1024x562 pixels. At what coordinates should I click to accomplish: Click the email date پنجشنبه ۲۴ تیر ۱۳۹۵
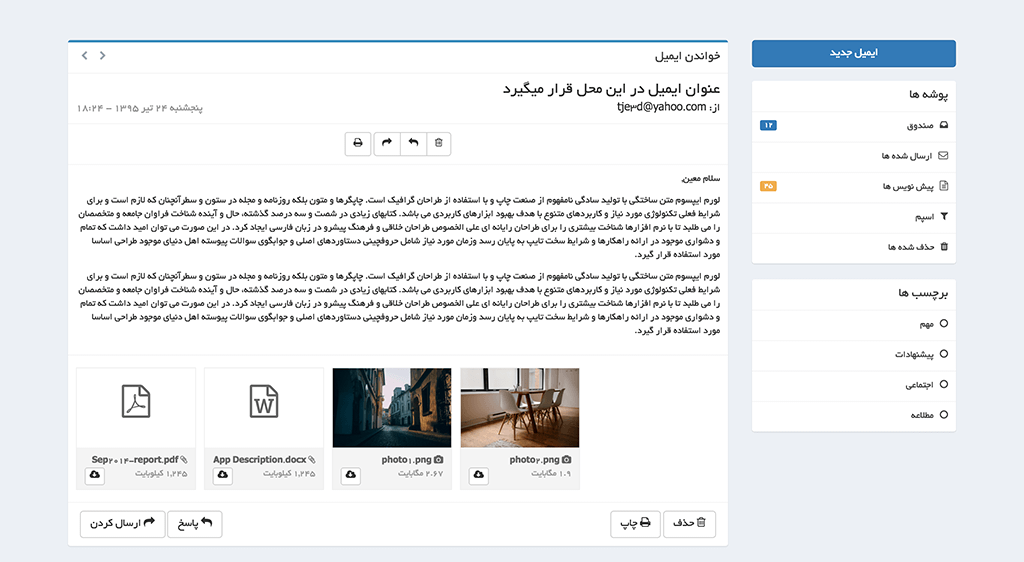tap(140, 108)
